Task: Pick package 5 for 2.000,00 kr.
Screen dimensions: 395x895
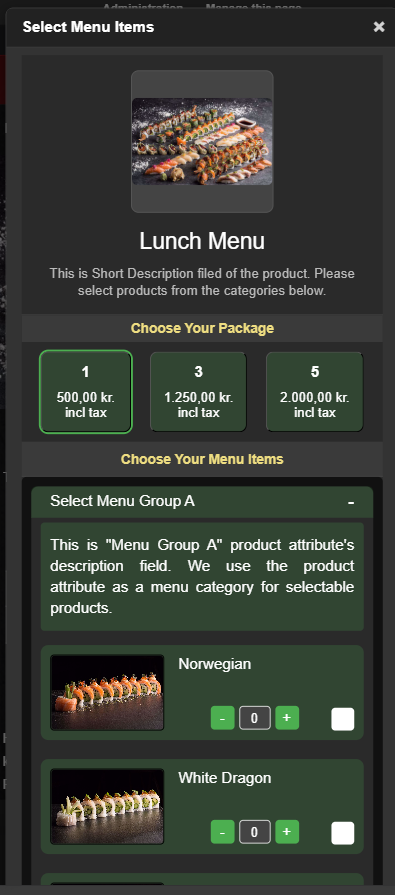Action: (315, 392)
